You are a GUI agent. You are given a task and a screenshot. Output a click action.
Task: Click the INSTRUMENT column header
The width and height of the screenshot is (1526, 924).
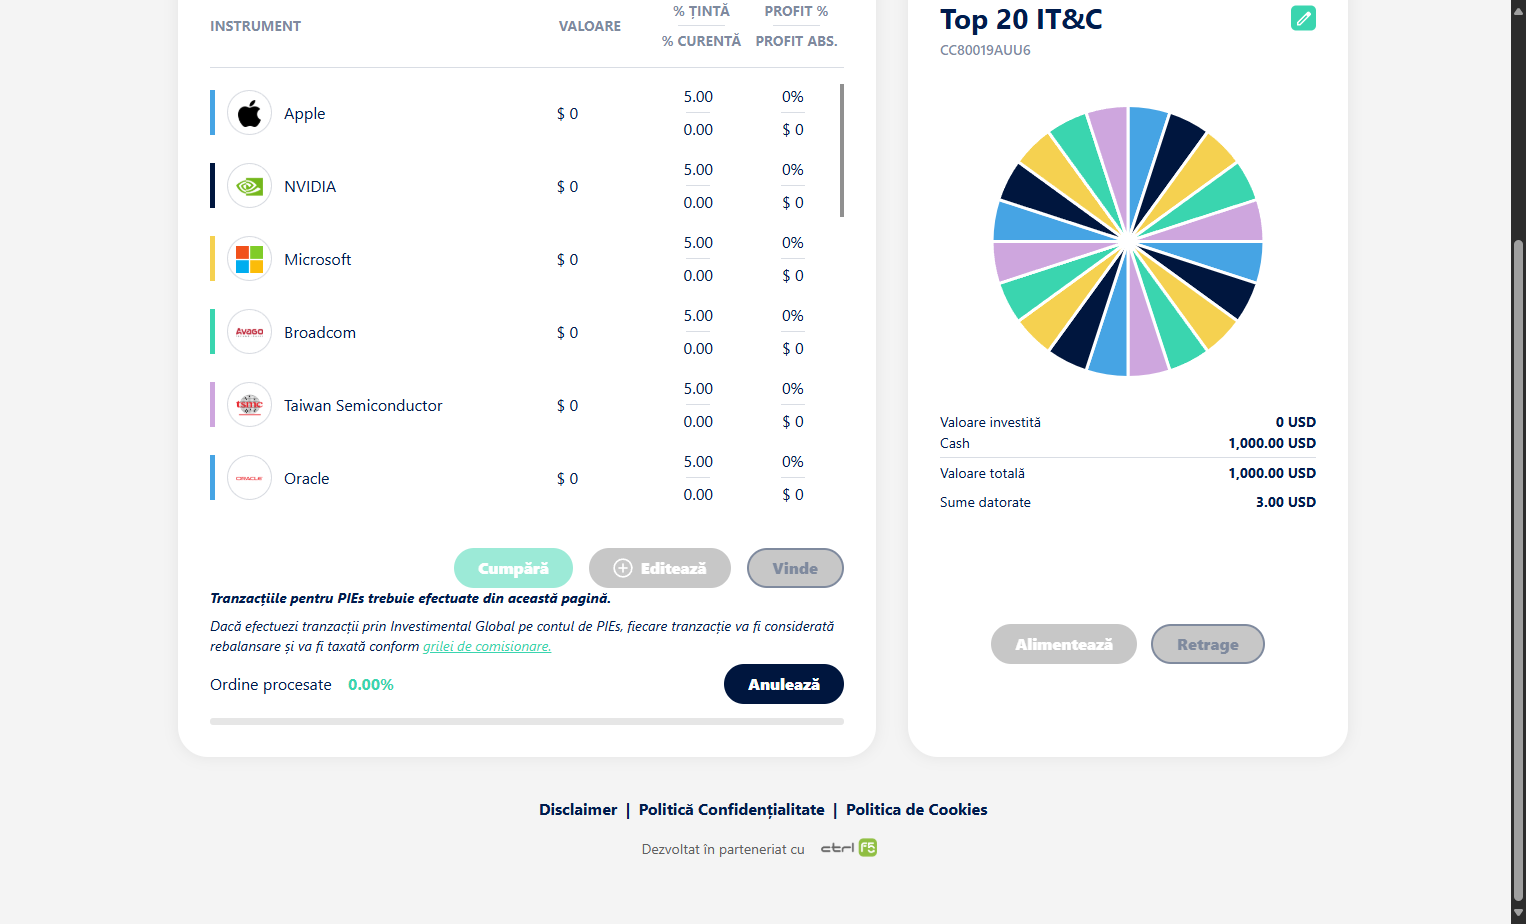point(255,26)
